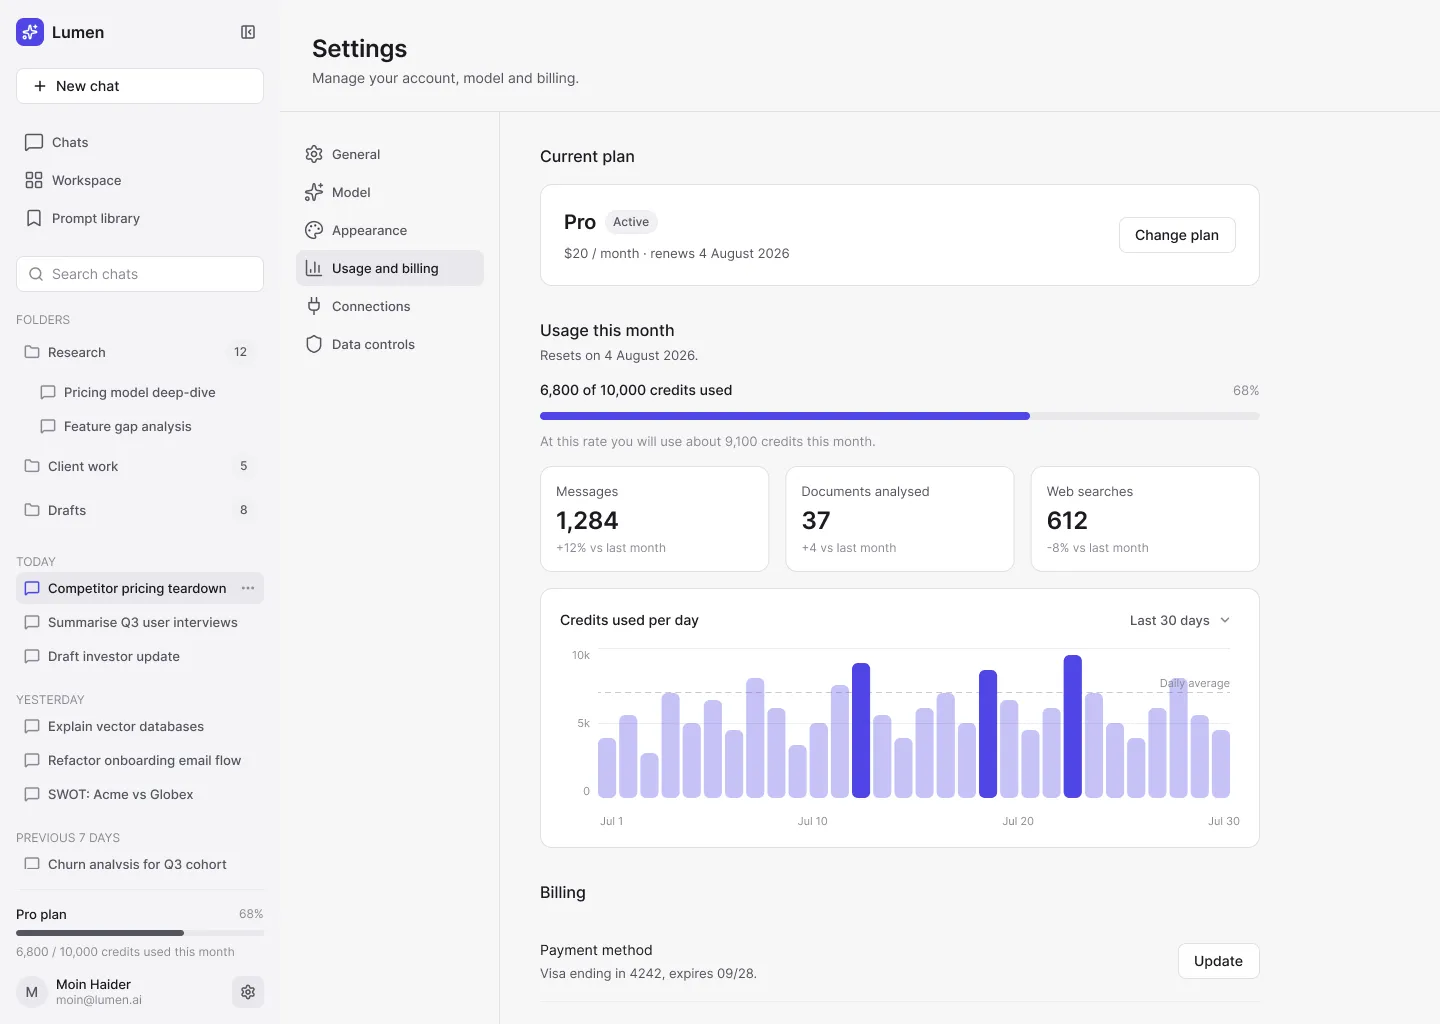The height and width of the screenshot is (1024, 1440).
Task: Click the Web searches 612 card
Action: (x=1145, y=519)
